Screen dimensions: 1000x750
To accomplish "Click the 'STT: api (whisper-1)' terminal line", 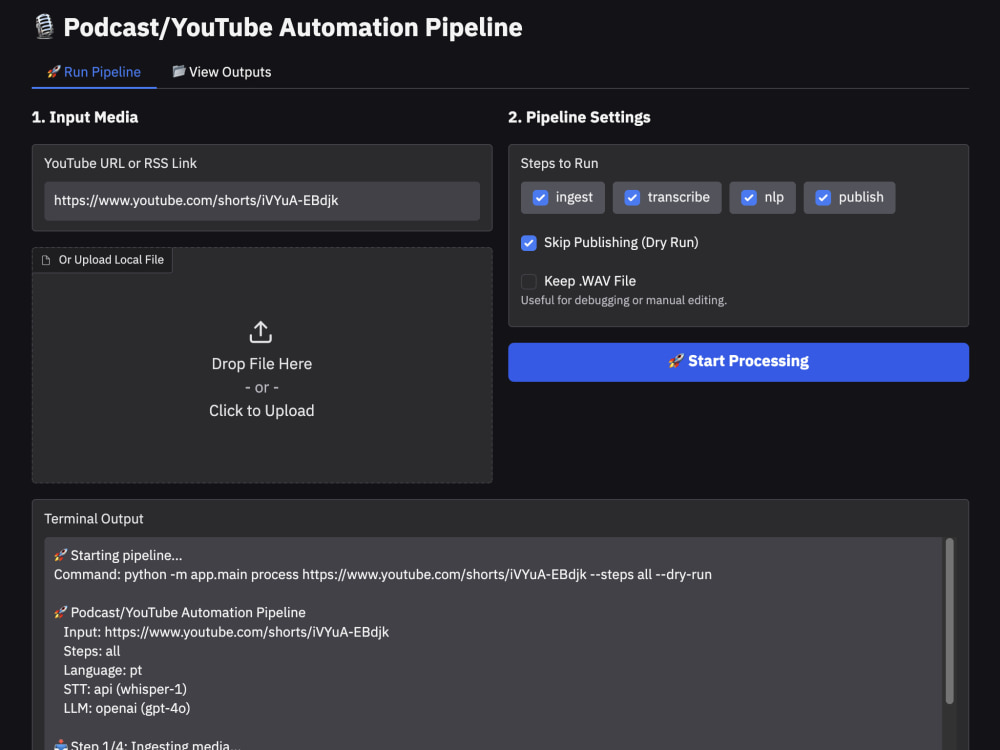I will click(x=125, y=689).
